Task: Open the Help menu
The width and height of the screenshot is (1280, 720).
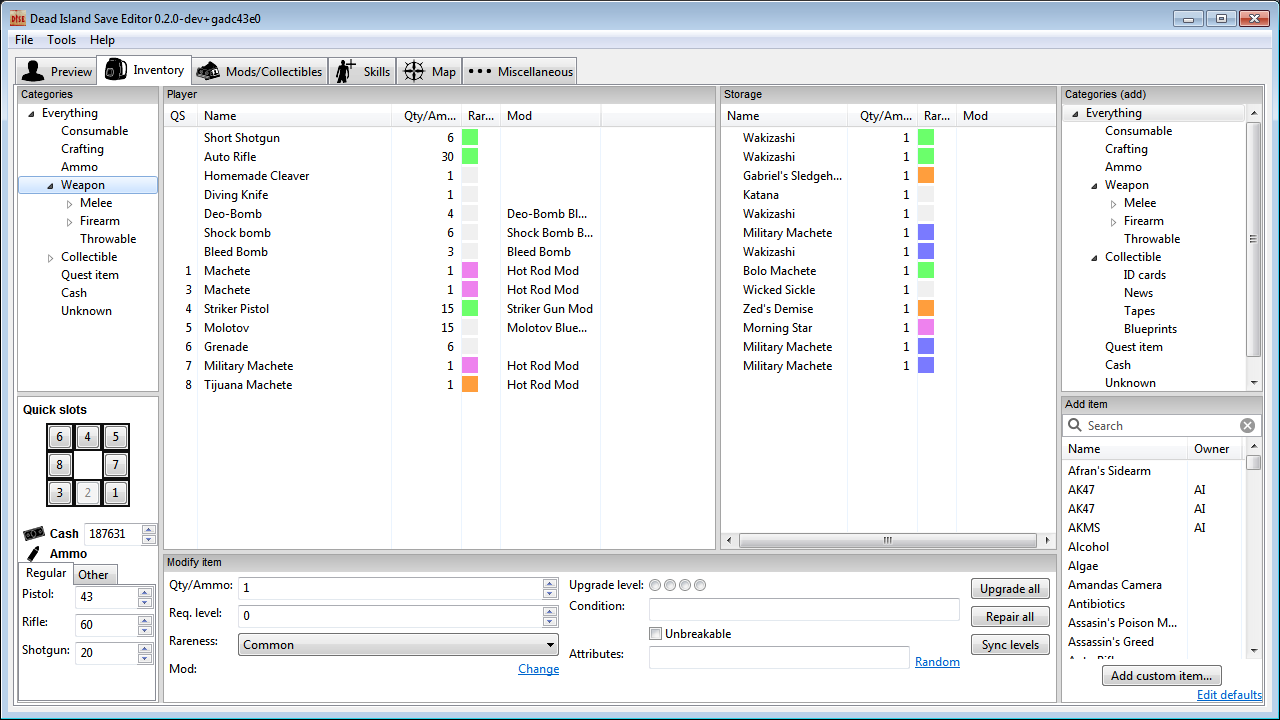Action: point(102,40)
